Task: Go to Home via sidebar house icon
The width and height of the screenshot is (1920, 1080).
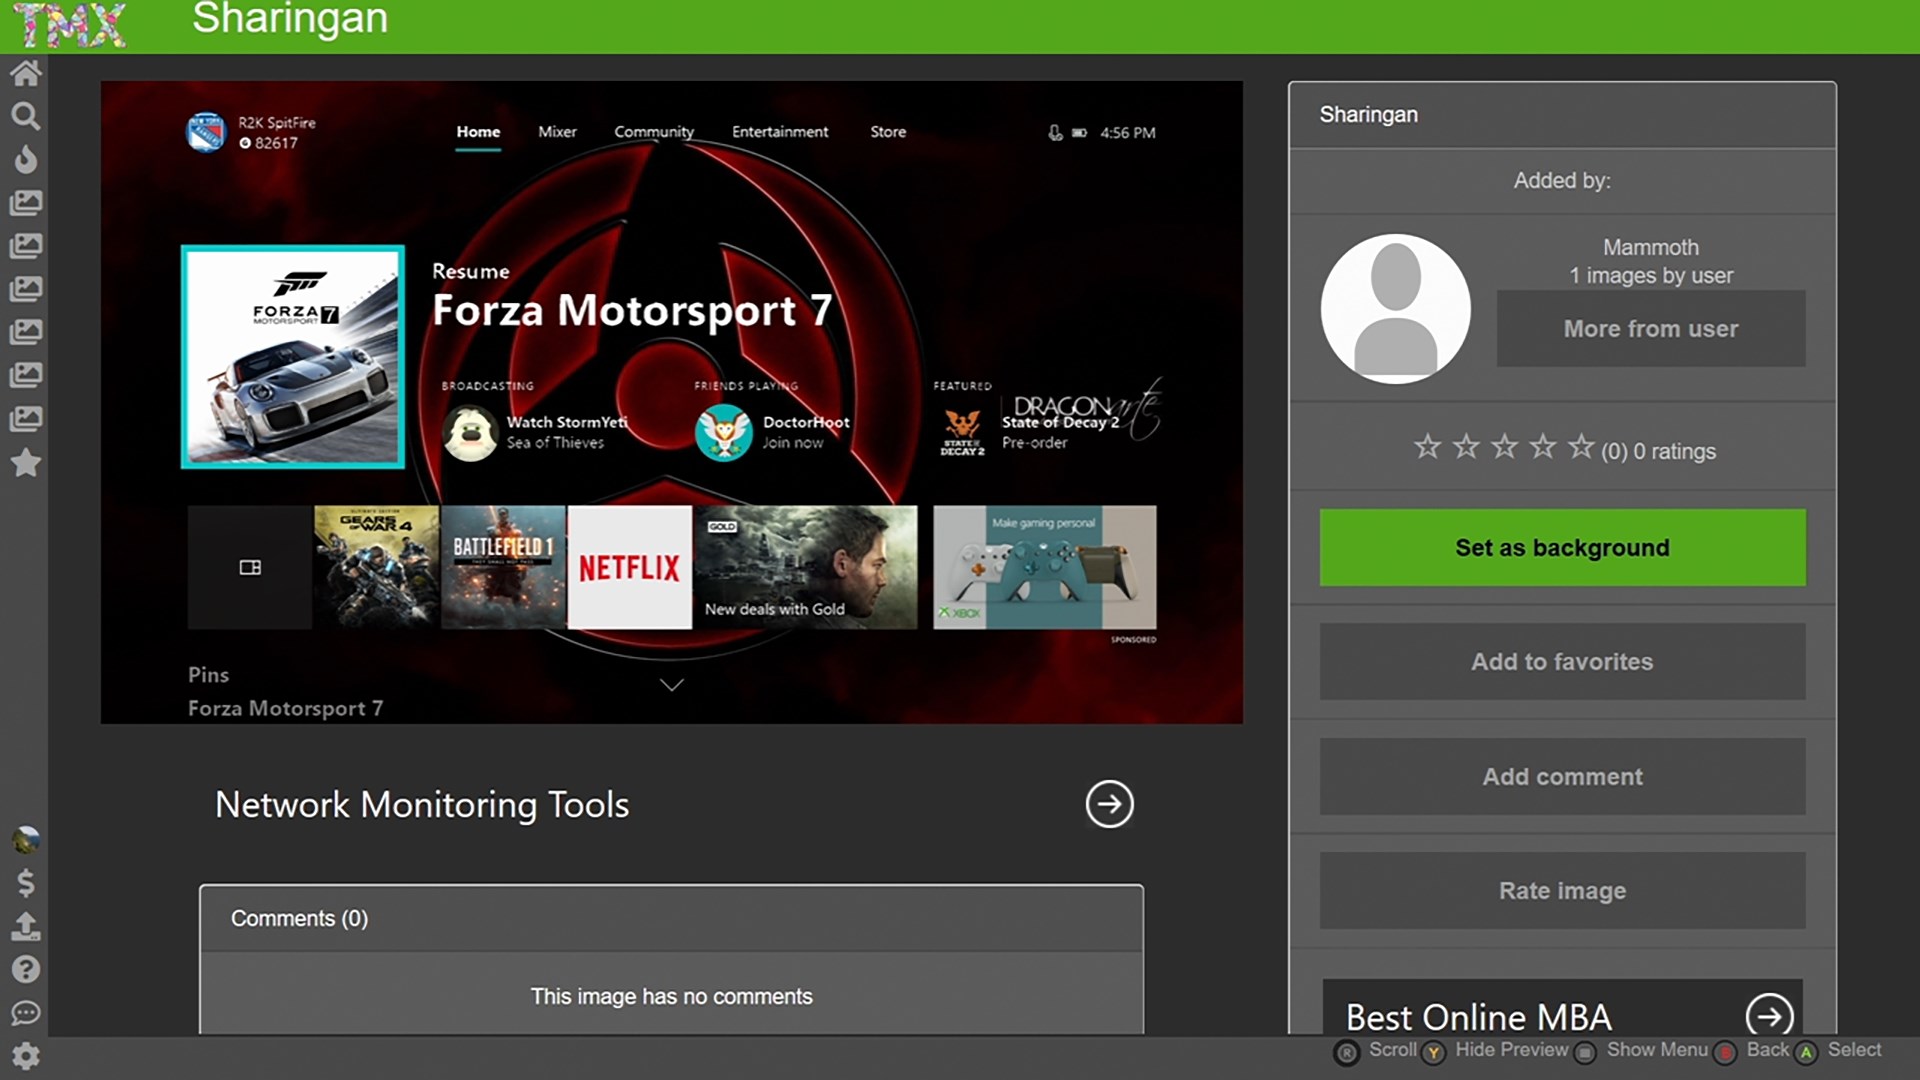Action: coord(25,73)
